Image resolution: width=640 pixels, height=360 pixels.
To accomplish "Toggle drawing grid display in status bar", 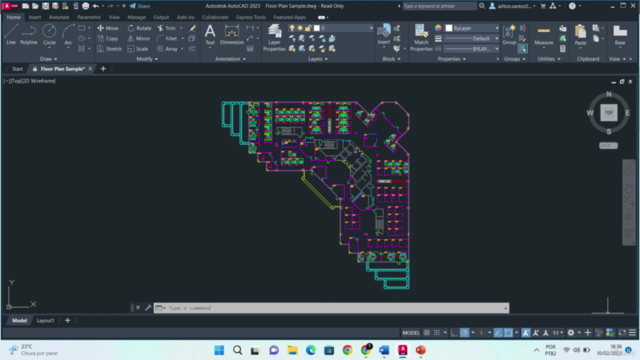I will click(427, 333).
